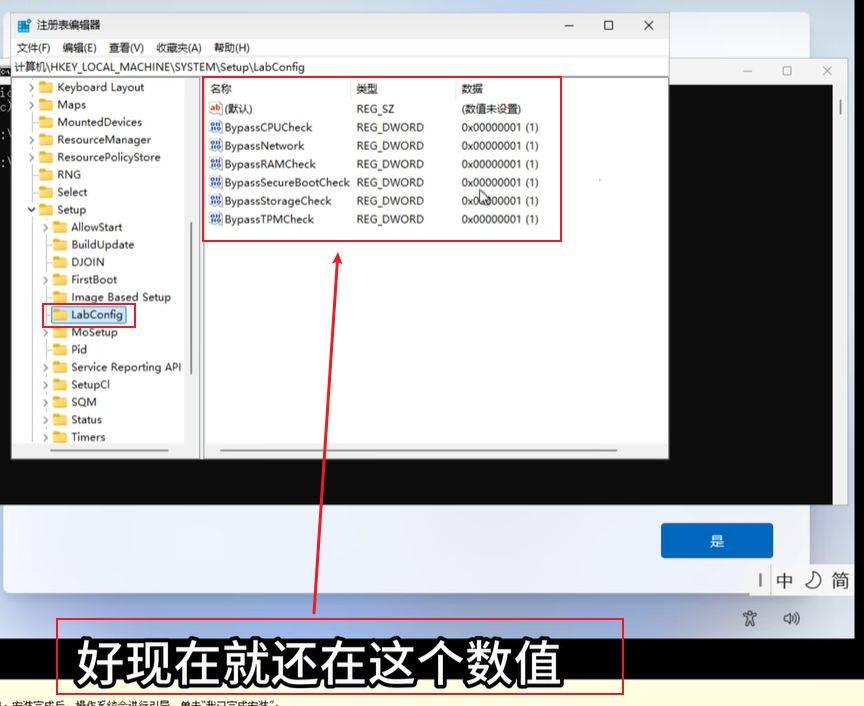Click the BypassRAMCheck value icon
Viewport: 864px width, 706px height.
coord(216,164)
